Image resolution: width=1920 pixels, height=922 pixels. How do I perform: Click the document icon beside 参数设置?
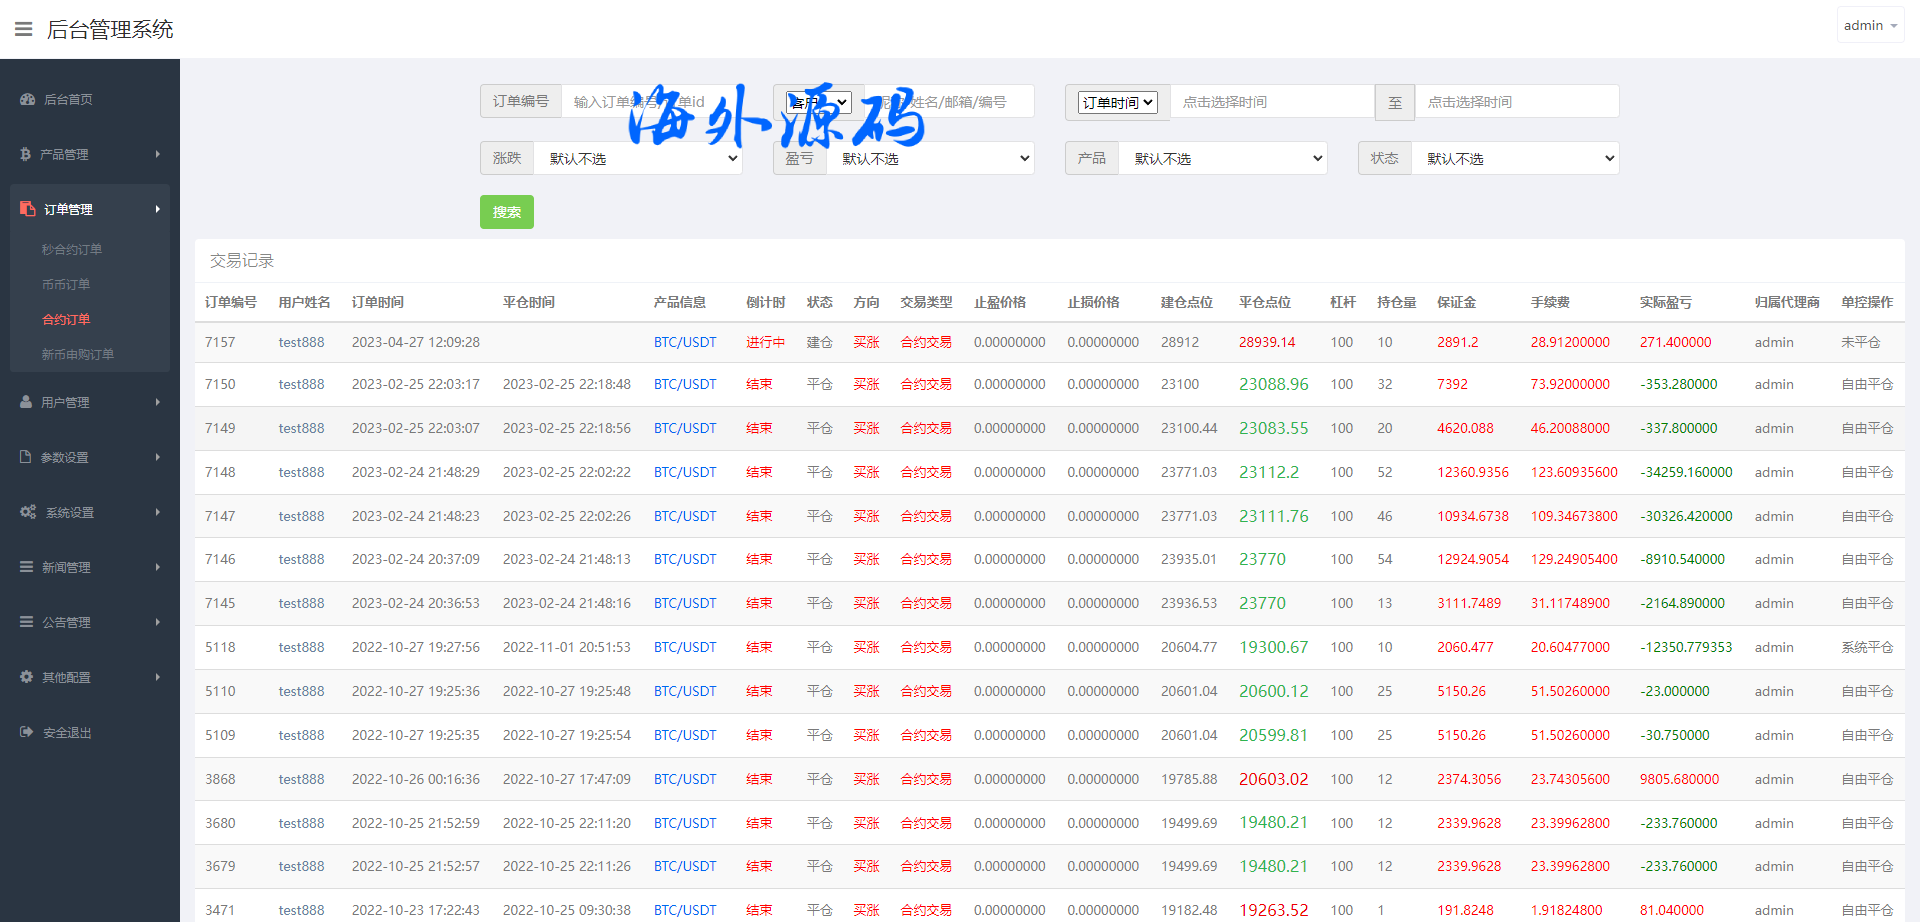[26, 457]
